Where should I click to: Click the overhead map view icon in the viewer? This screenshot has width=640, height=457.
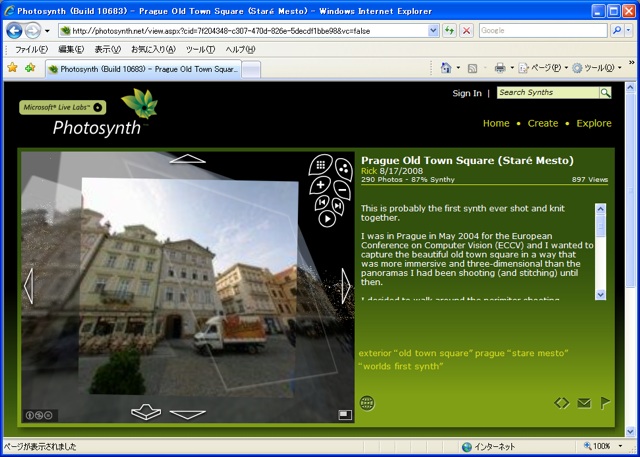146,412
